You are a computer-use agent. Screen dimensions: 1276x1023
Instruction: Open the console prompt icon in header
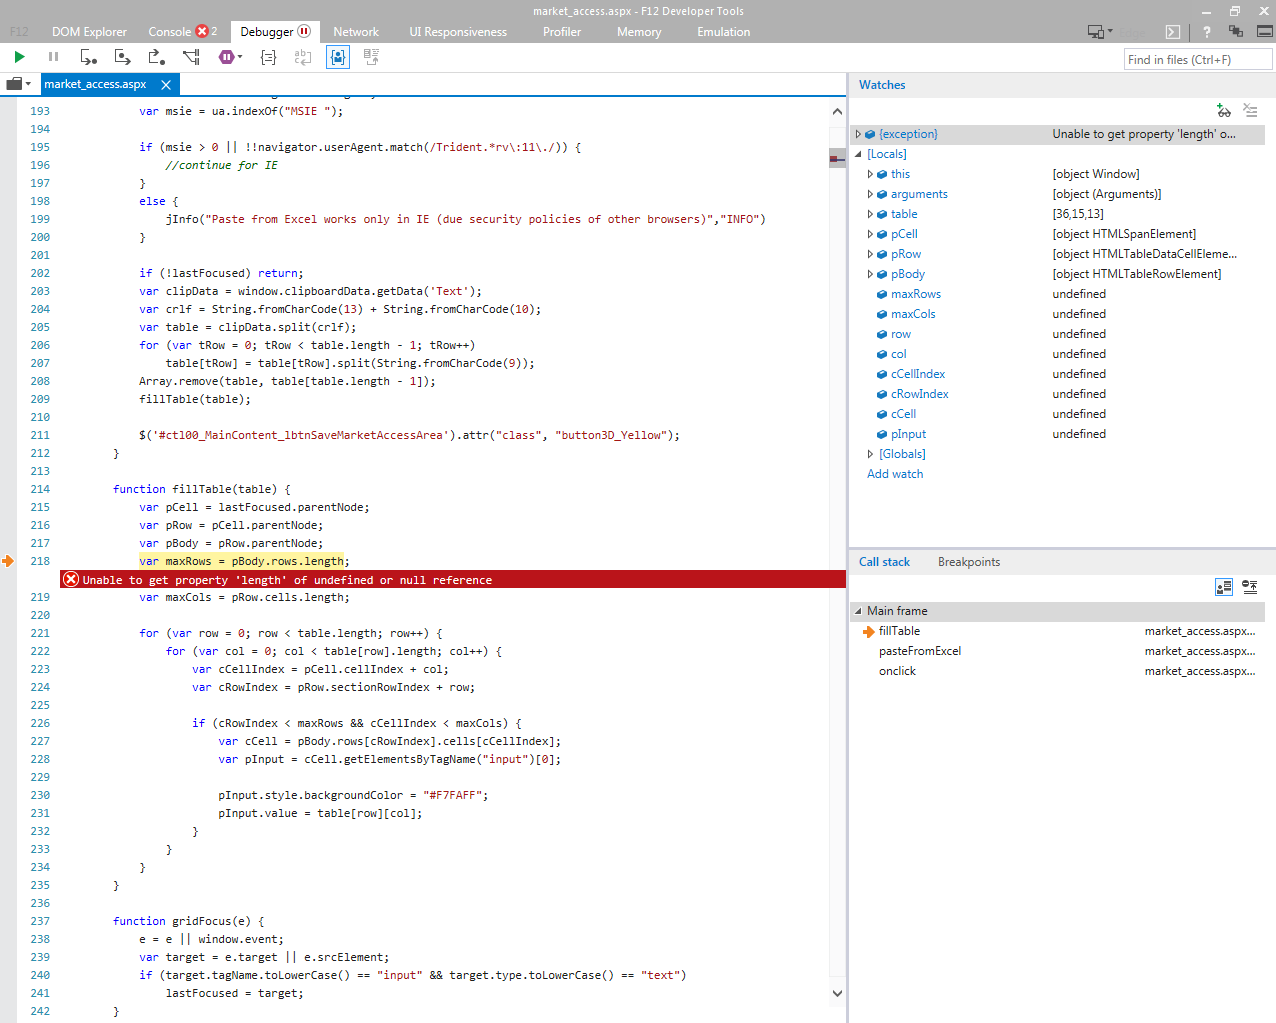click(1173, 32)
